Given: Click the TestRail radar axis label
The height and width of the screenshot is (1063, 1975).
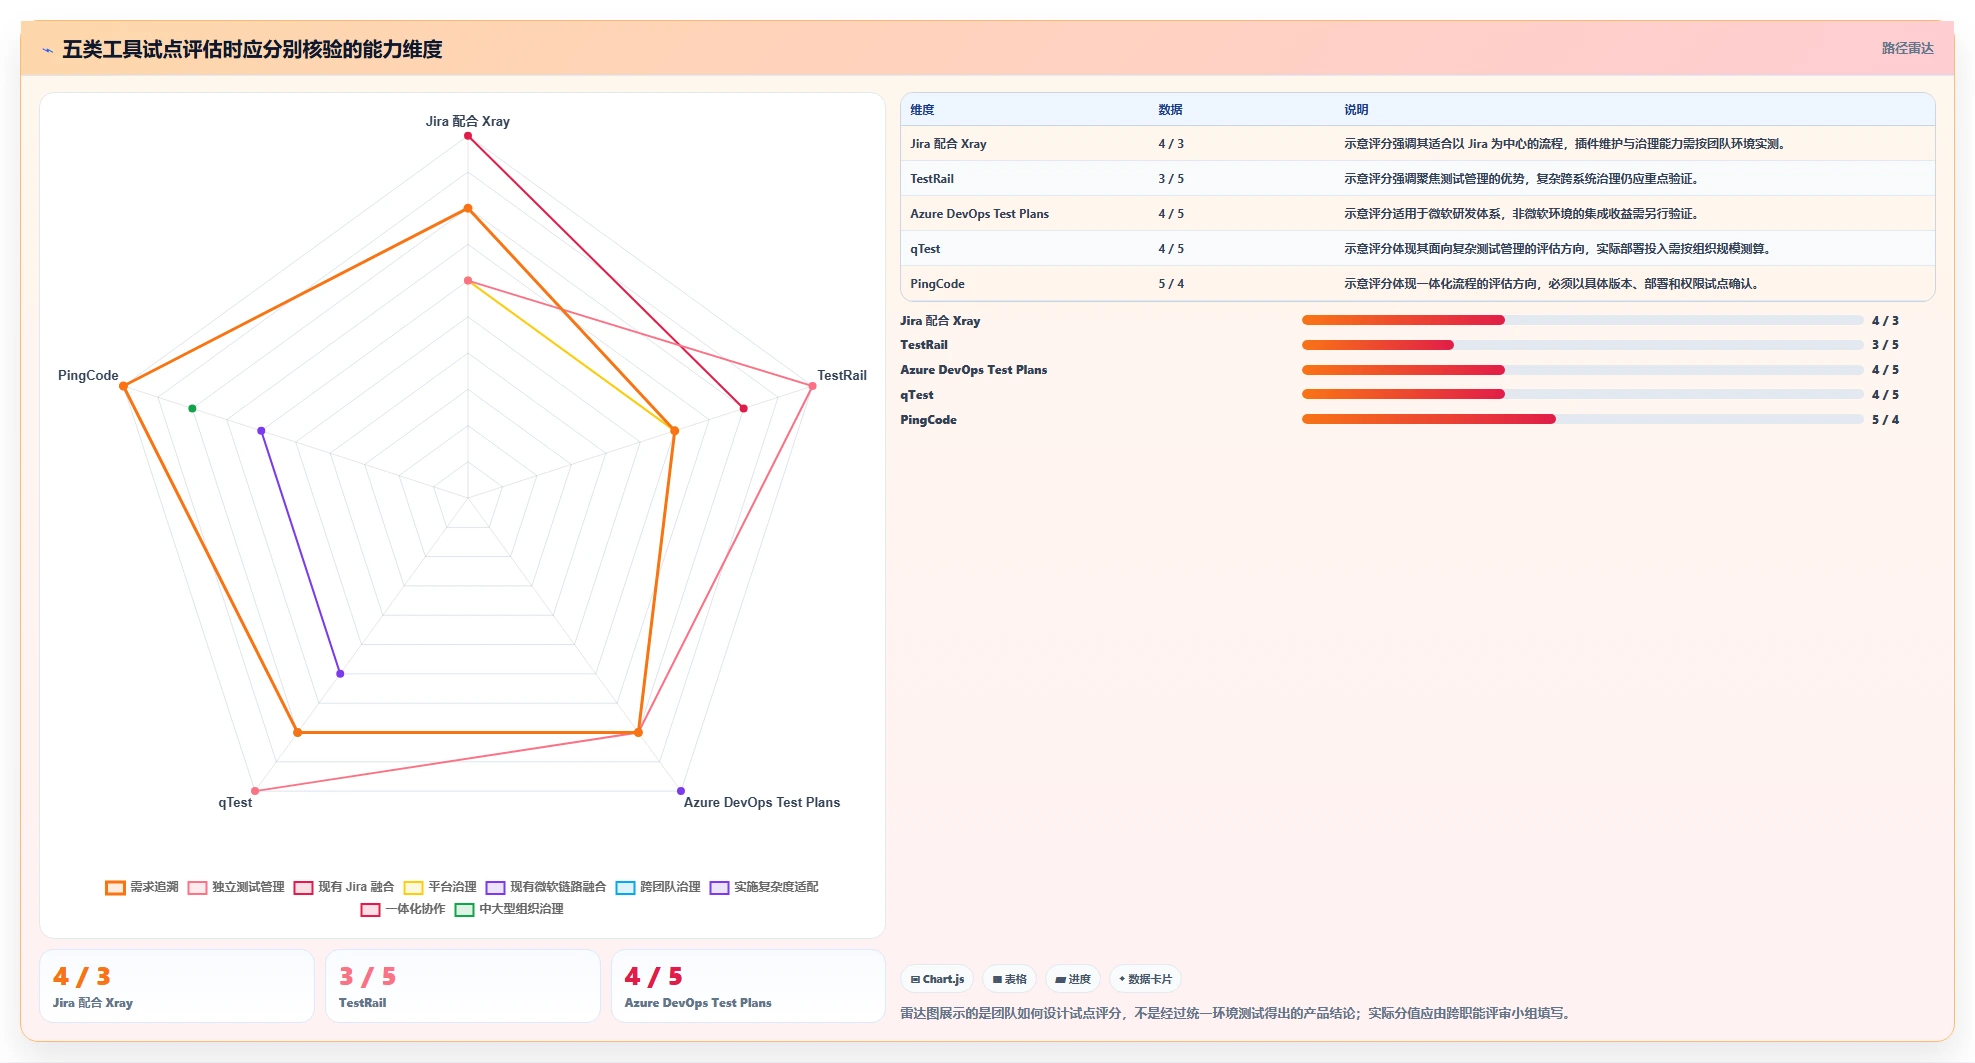Looking at the screenshot, I should pyautogui.click(x=842, y=375).
